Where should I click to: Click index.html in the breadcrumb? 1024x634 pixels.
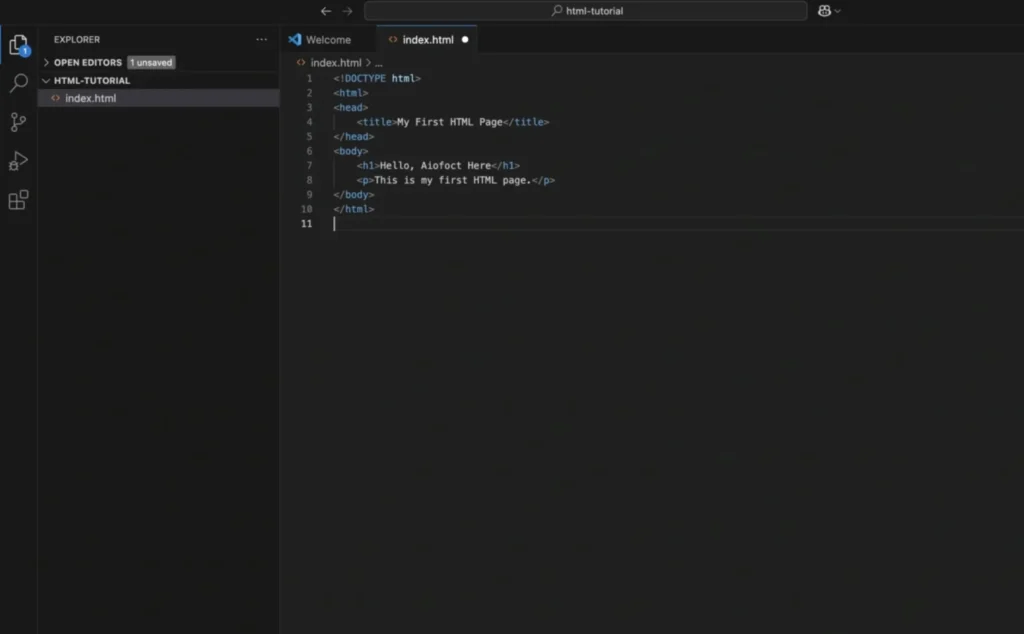click(336, 63)
